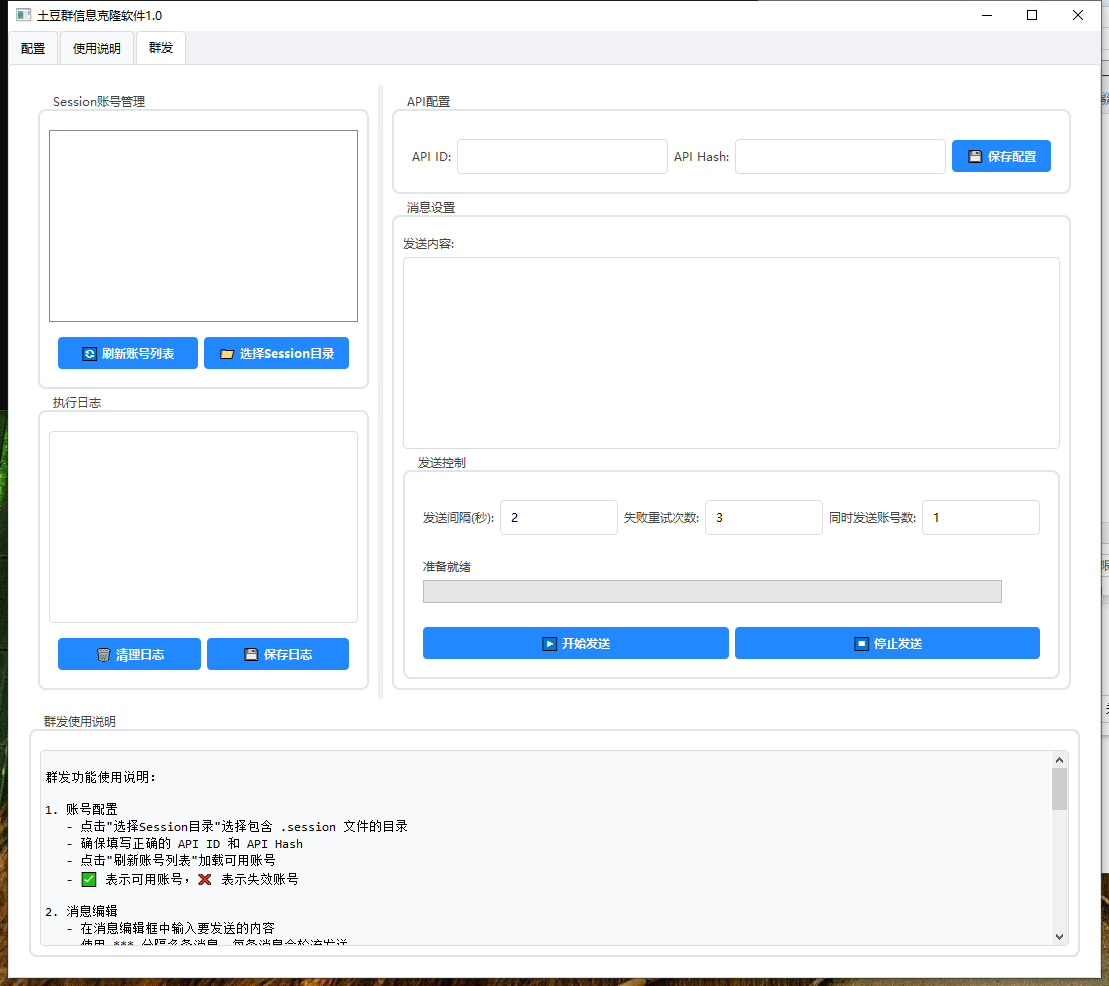Click the 失败重试次数 input box
This screenshot has width=1109, height=986.
(763, 518)
